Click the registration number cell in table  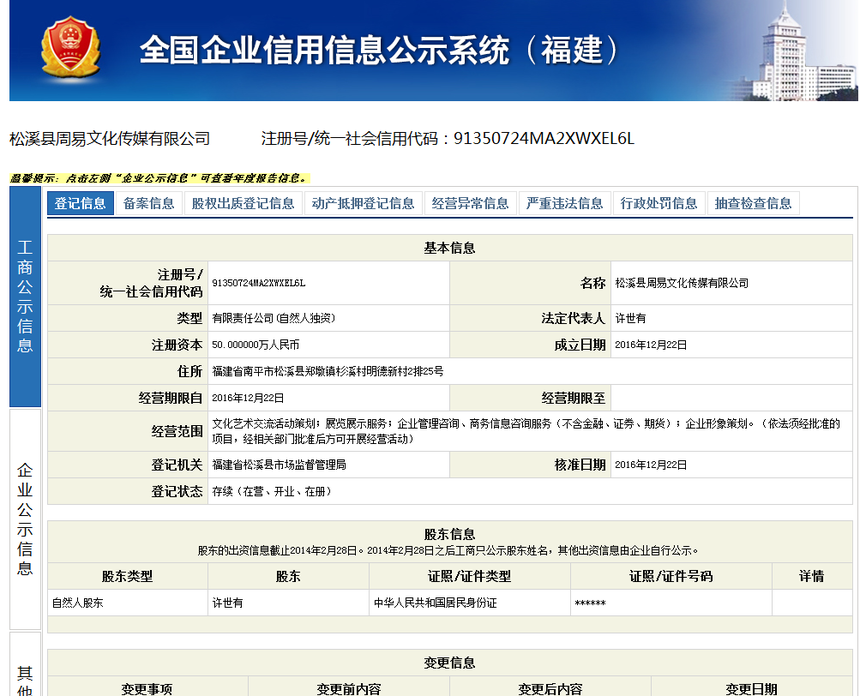pyautogui.click(x=329, y=283)
